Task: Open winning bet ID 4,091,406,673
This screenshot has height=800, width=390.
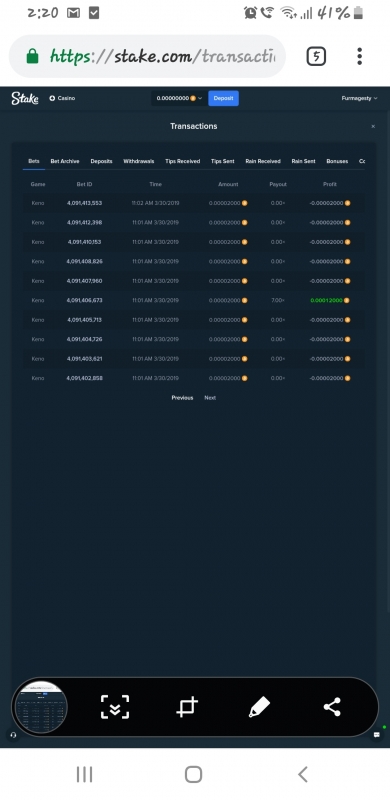Action: click(x=84, y=301)
